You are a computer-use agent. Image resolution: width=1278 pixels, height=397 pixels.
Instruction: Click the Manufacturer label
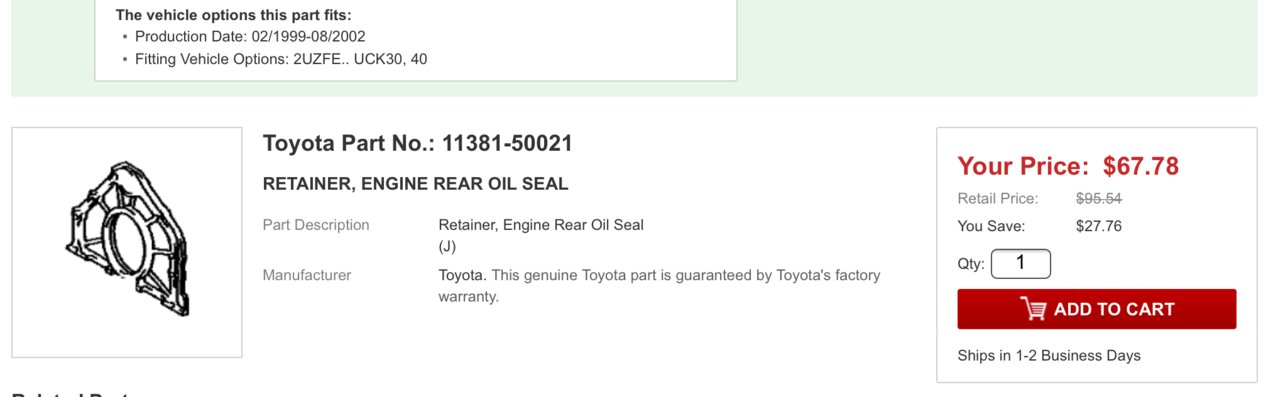(x=307, y=274)
